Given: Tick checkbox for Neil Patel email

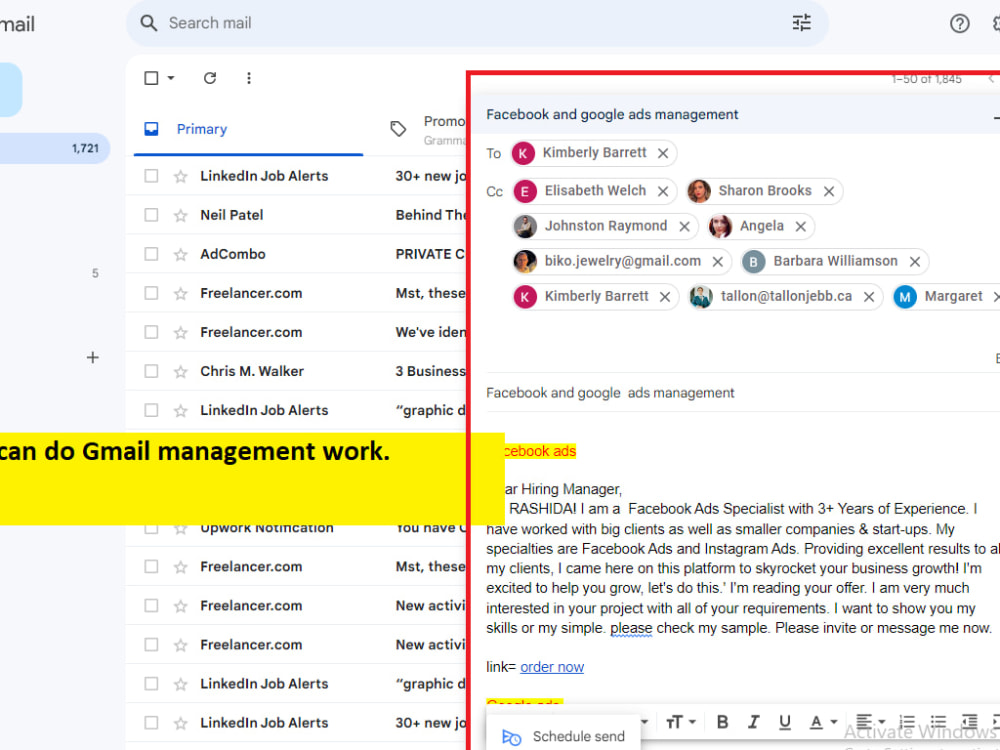Looking at the screenshot, I should (x=151, y=215).
